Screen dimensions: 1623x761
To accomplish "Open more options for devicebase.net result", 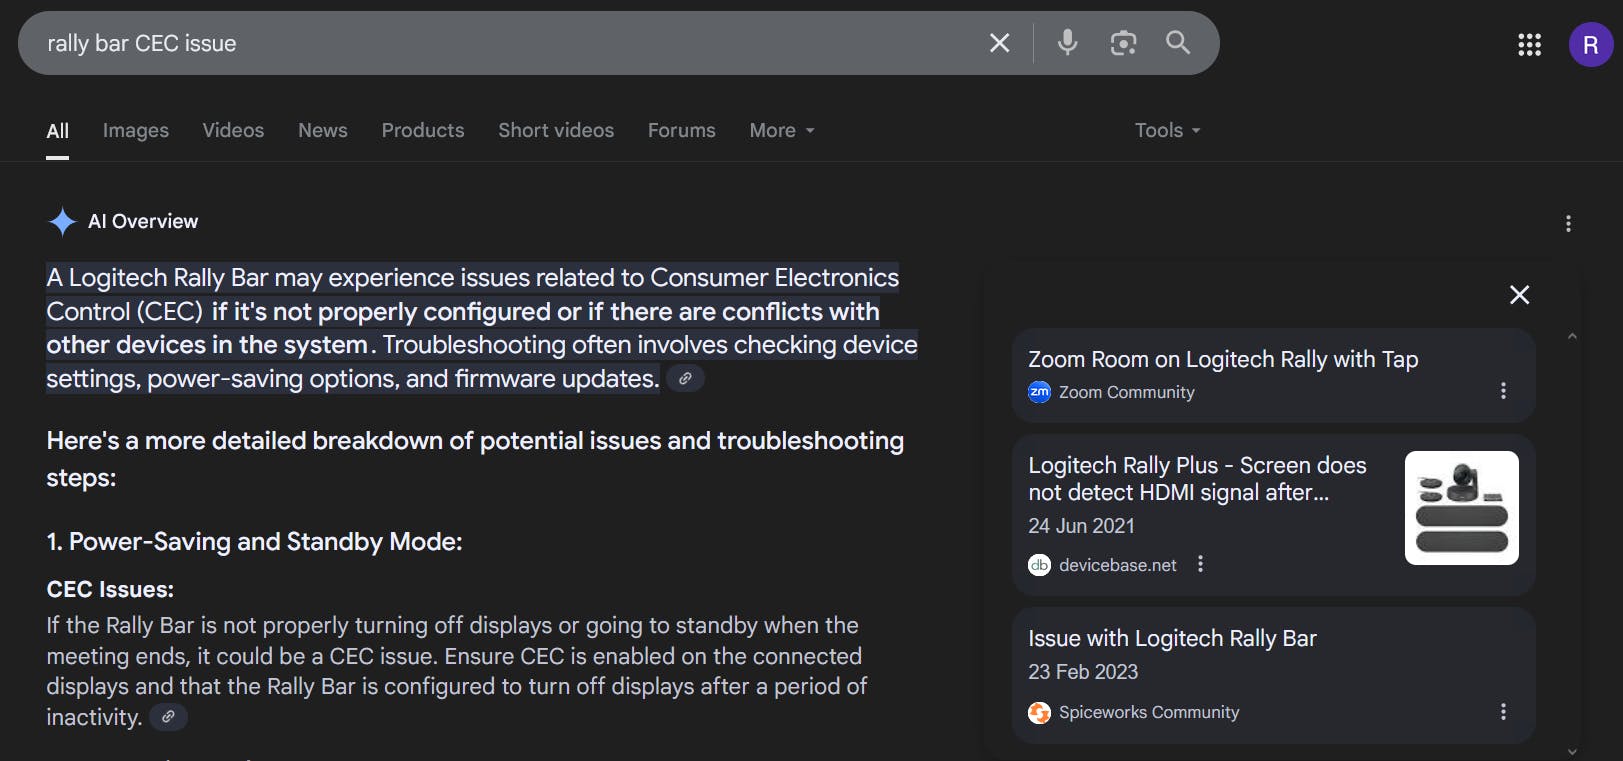I will click(x=1200, y=564).
